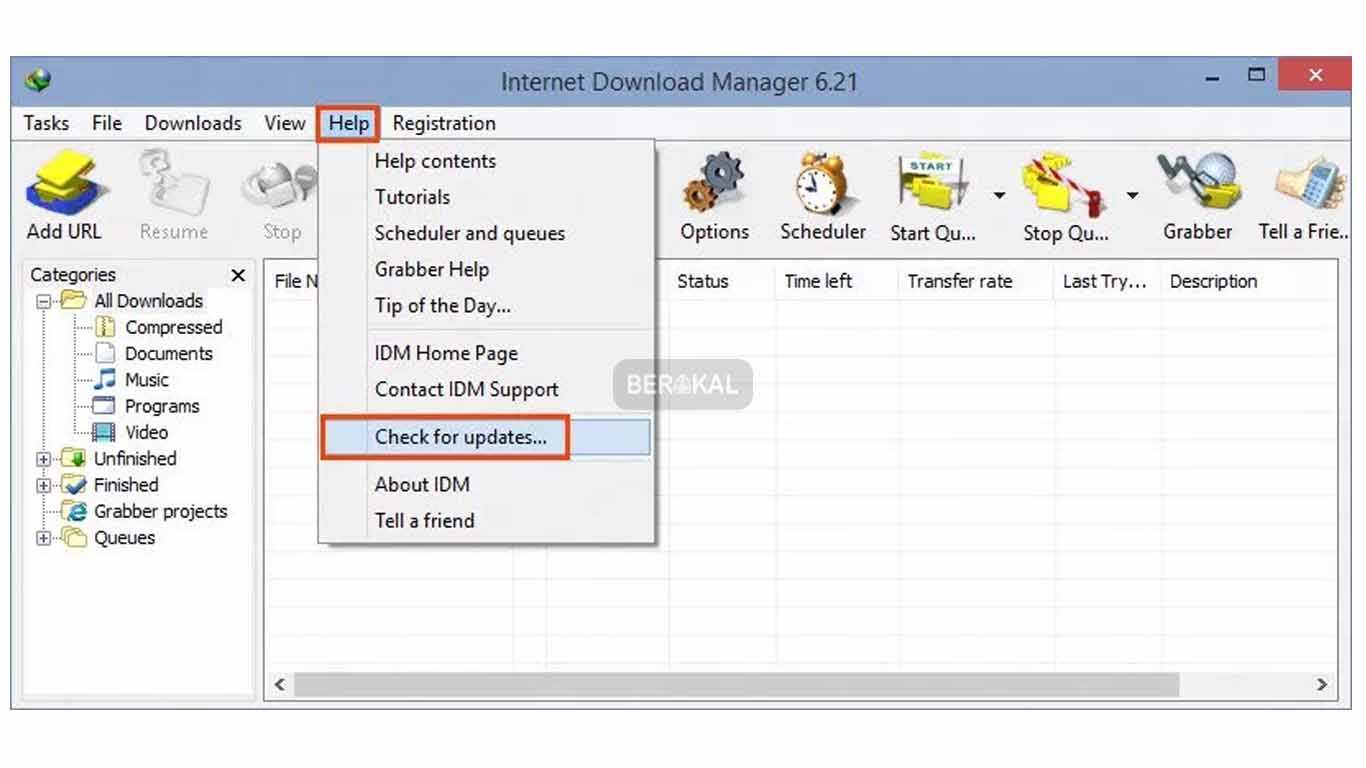
Task: Expand the Finished category node
Action: point(43,485)
